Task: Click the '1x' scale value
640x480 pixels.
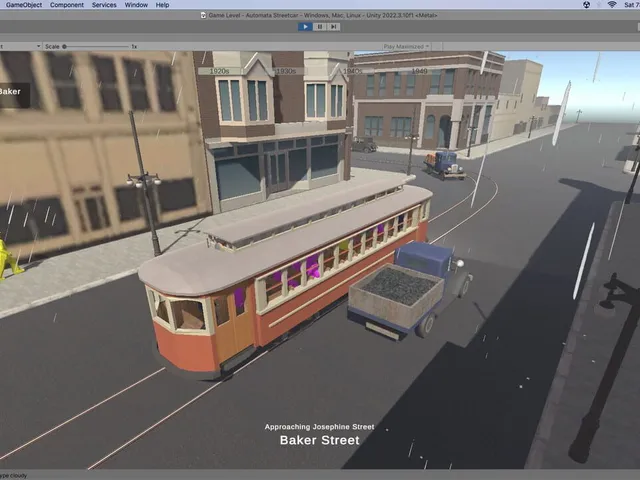Action: [134, 47]
